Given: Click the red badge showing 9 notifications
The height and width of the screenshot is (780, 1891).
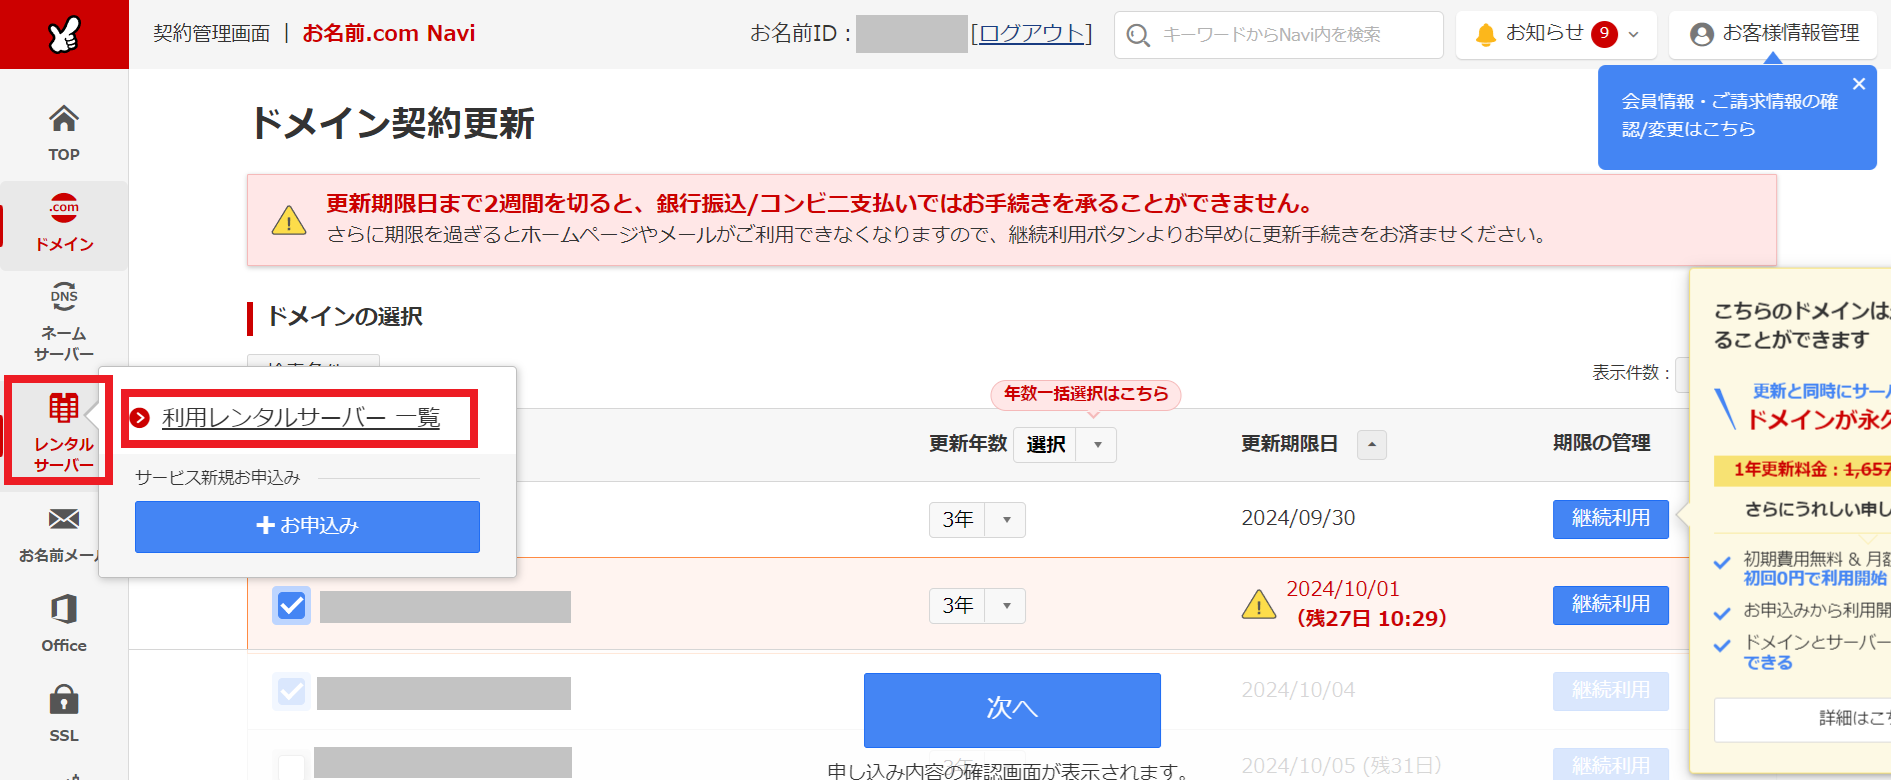Looking at the screenshot, I should click(x=1604, y=34).
